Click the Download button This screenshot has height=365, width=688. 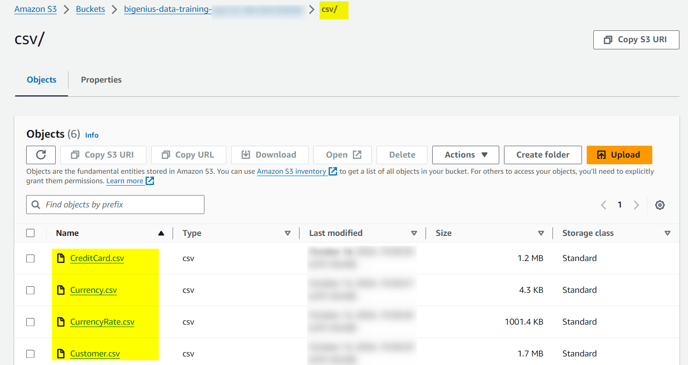click(270, 155)
